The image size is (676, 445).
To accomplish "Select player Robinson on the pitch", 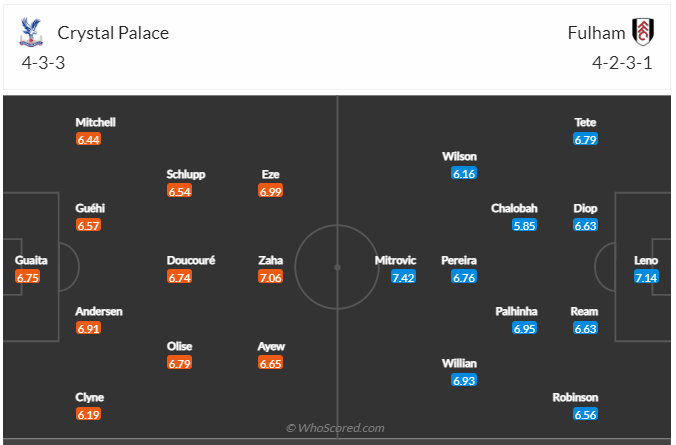I will pos(576,397).
